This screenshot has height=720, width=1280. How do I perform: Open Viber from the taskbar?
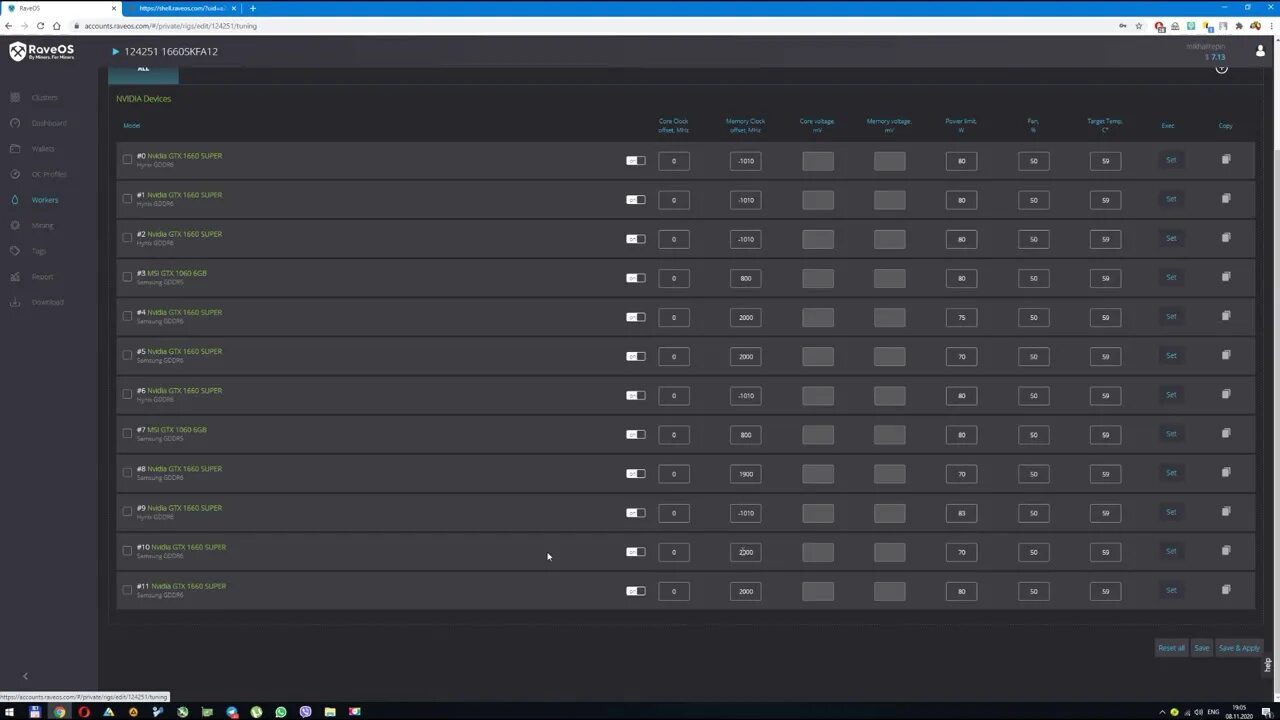coord(305,712)
